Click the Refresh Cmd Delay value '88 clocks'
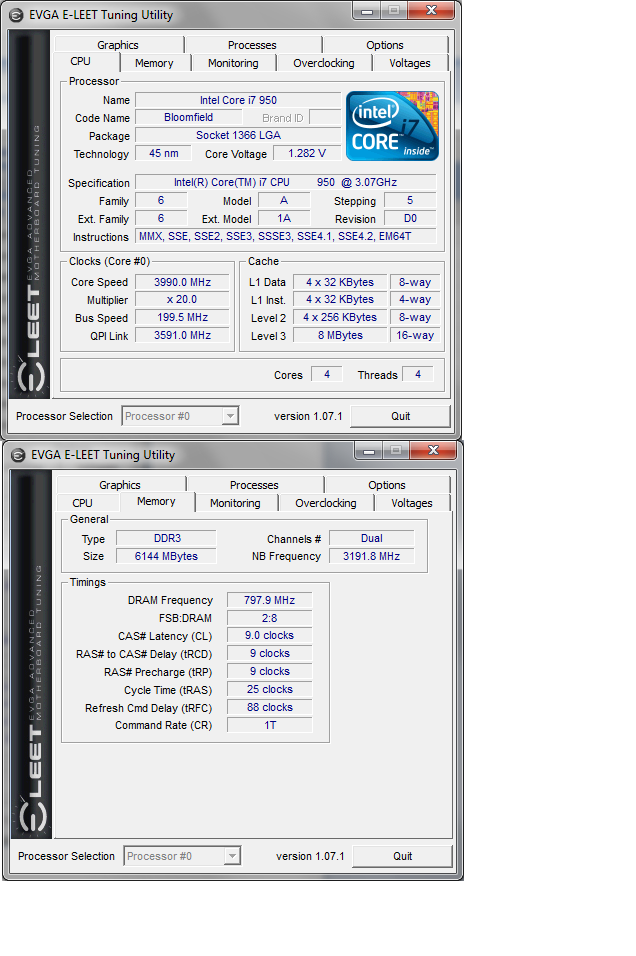 270,707
